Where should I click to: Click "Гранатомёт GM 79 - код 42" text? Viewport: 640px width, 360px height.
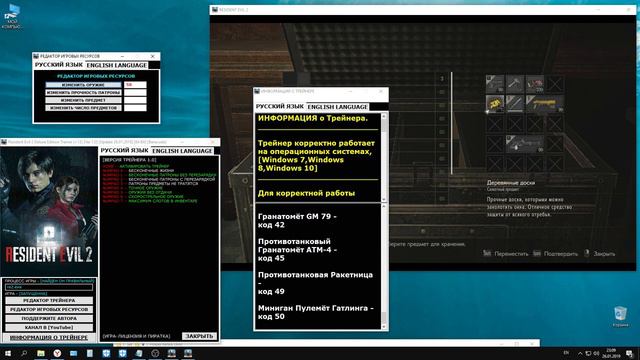[x=297, y=220]
